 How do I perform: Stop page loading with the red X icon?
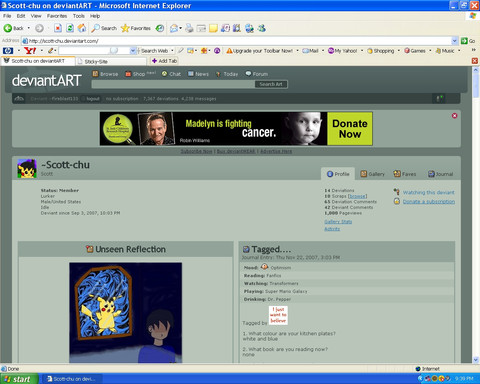tap(58, 28)
